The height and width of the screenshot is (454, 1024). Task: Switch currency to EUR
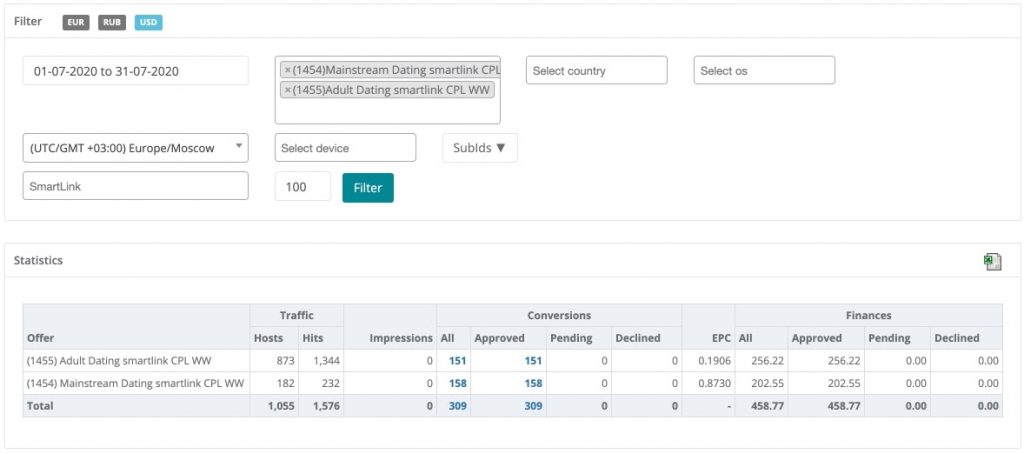tap(76, 22)
